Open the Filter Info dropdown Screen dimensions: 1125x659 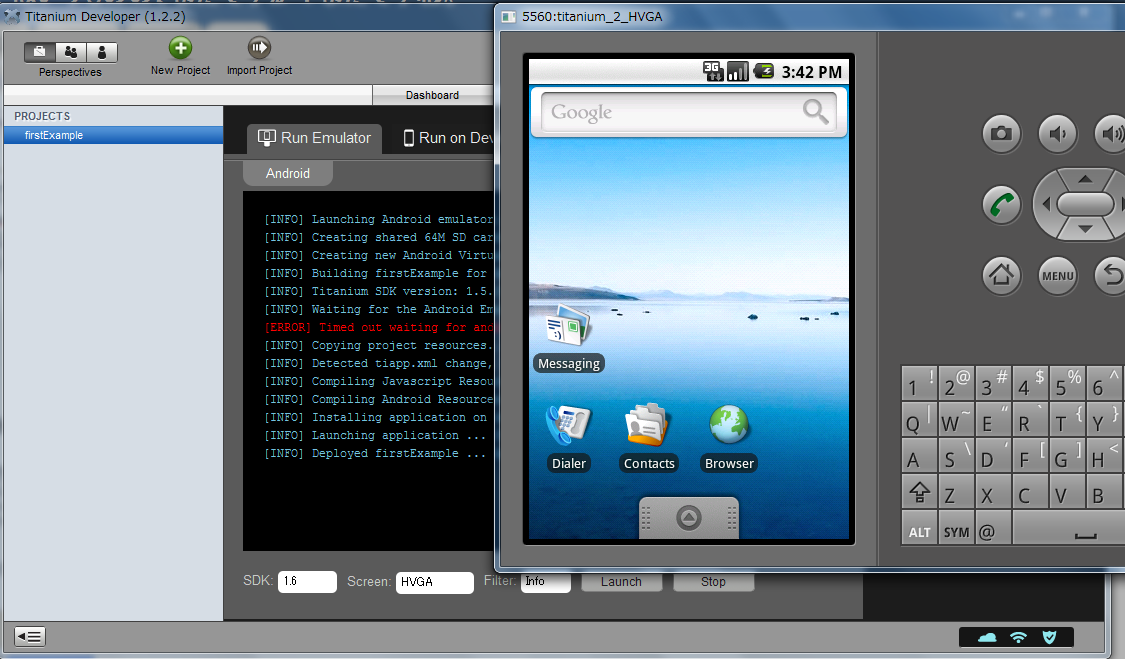point(546,582)
